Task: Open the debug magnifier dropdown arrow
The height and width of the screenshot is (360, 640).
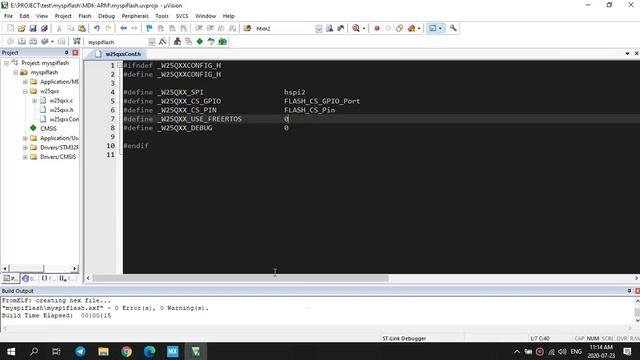Action: coord(364,29)
